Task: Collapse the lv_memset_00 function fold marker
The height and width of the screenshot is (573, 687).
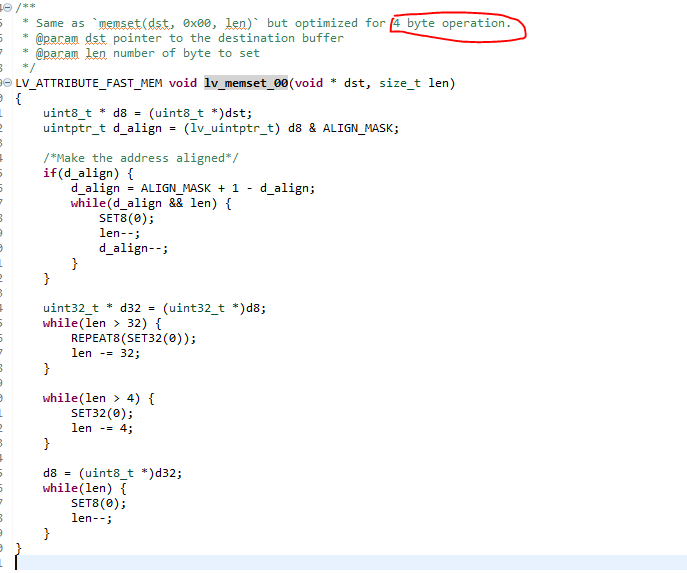Action: [x=7, y=82]
